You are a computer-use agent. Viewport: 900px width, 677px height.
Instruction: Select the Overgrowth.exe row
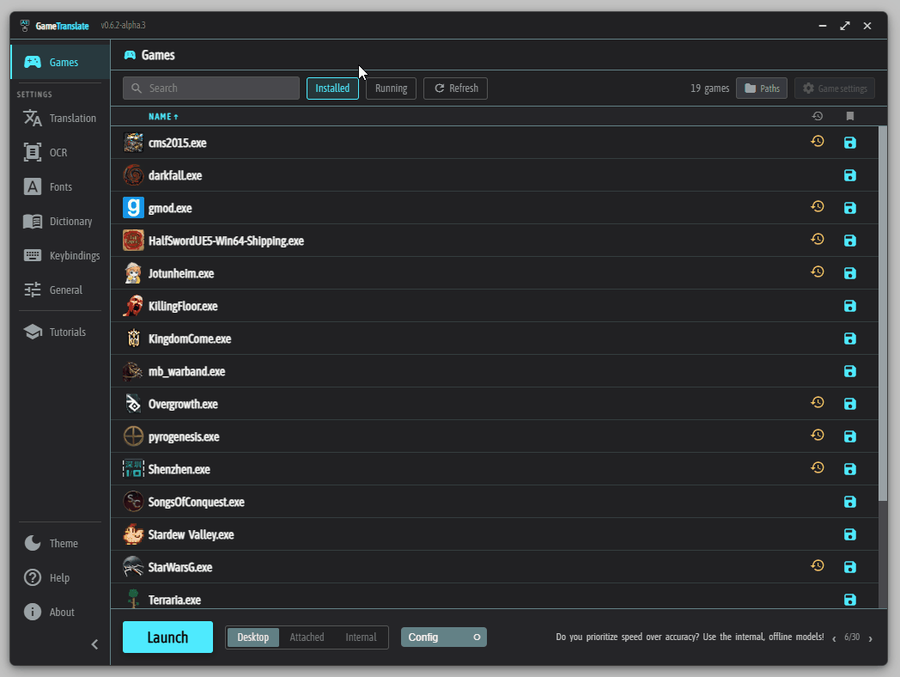pos(494,404)
